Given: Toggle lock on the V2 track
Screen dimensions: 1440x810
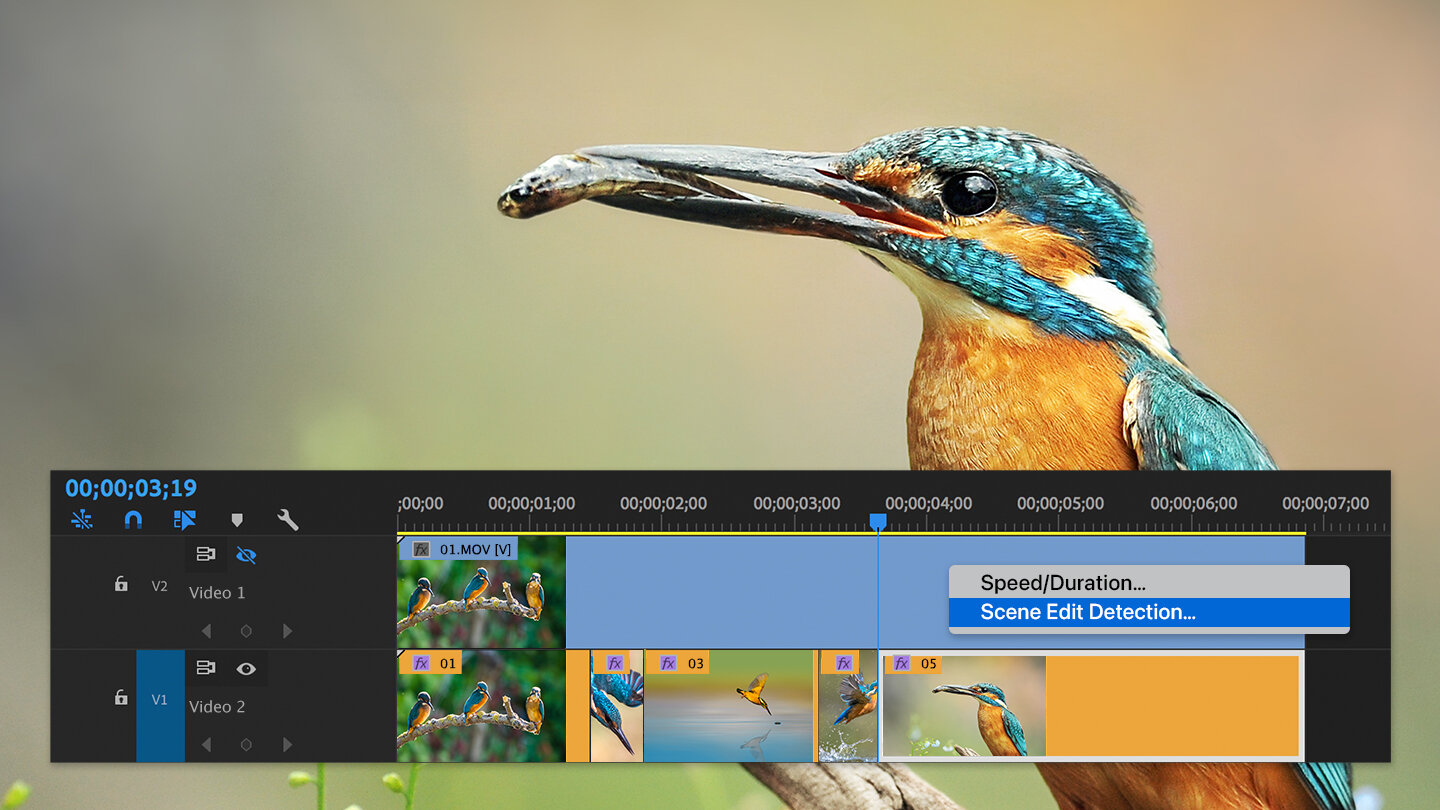Looking at the screenshot, I should pyautogui.click(x=121, y=584).
